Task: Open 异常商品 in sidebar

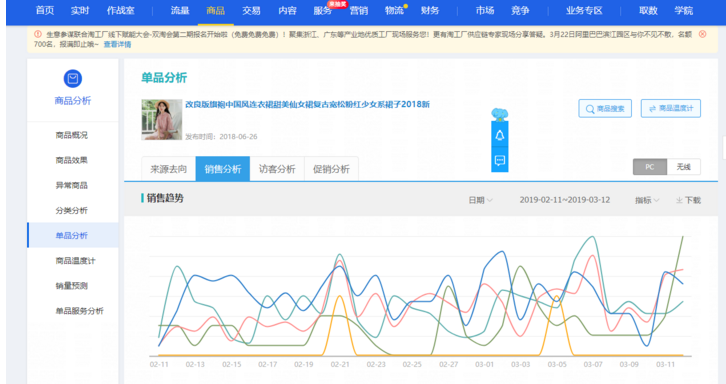Action: 72,185
